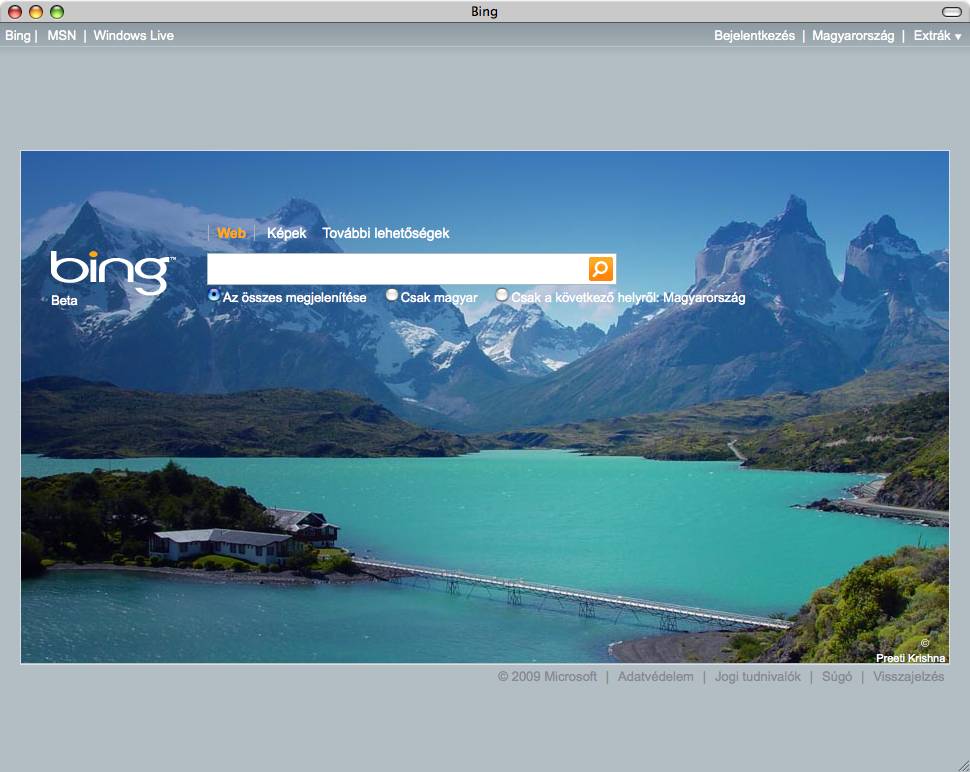The width and height of the screenshot is (970, 772).
Task: Select the 'Csak magyar' radio option
Action: pos(392,296)
